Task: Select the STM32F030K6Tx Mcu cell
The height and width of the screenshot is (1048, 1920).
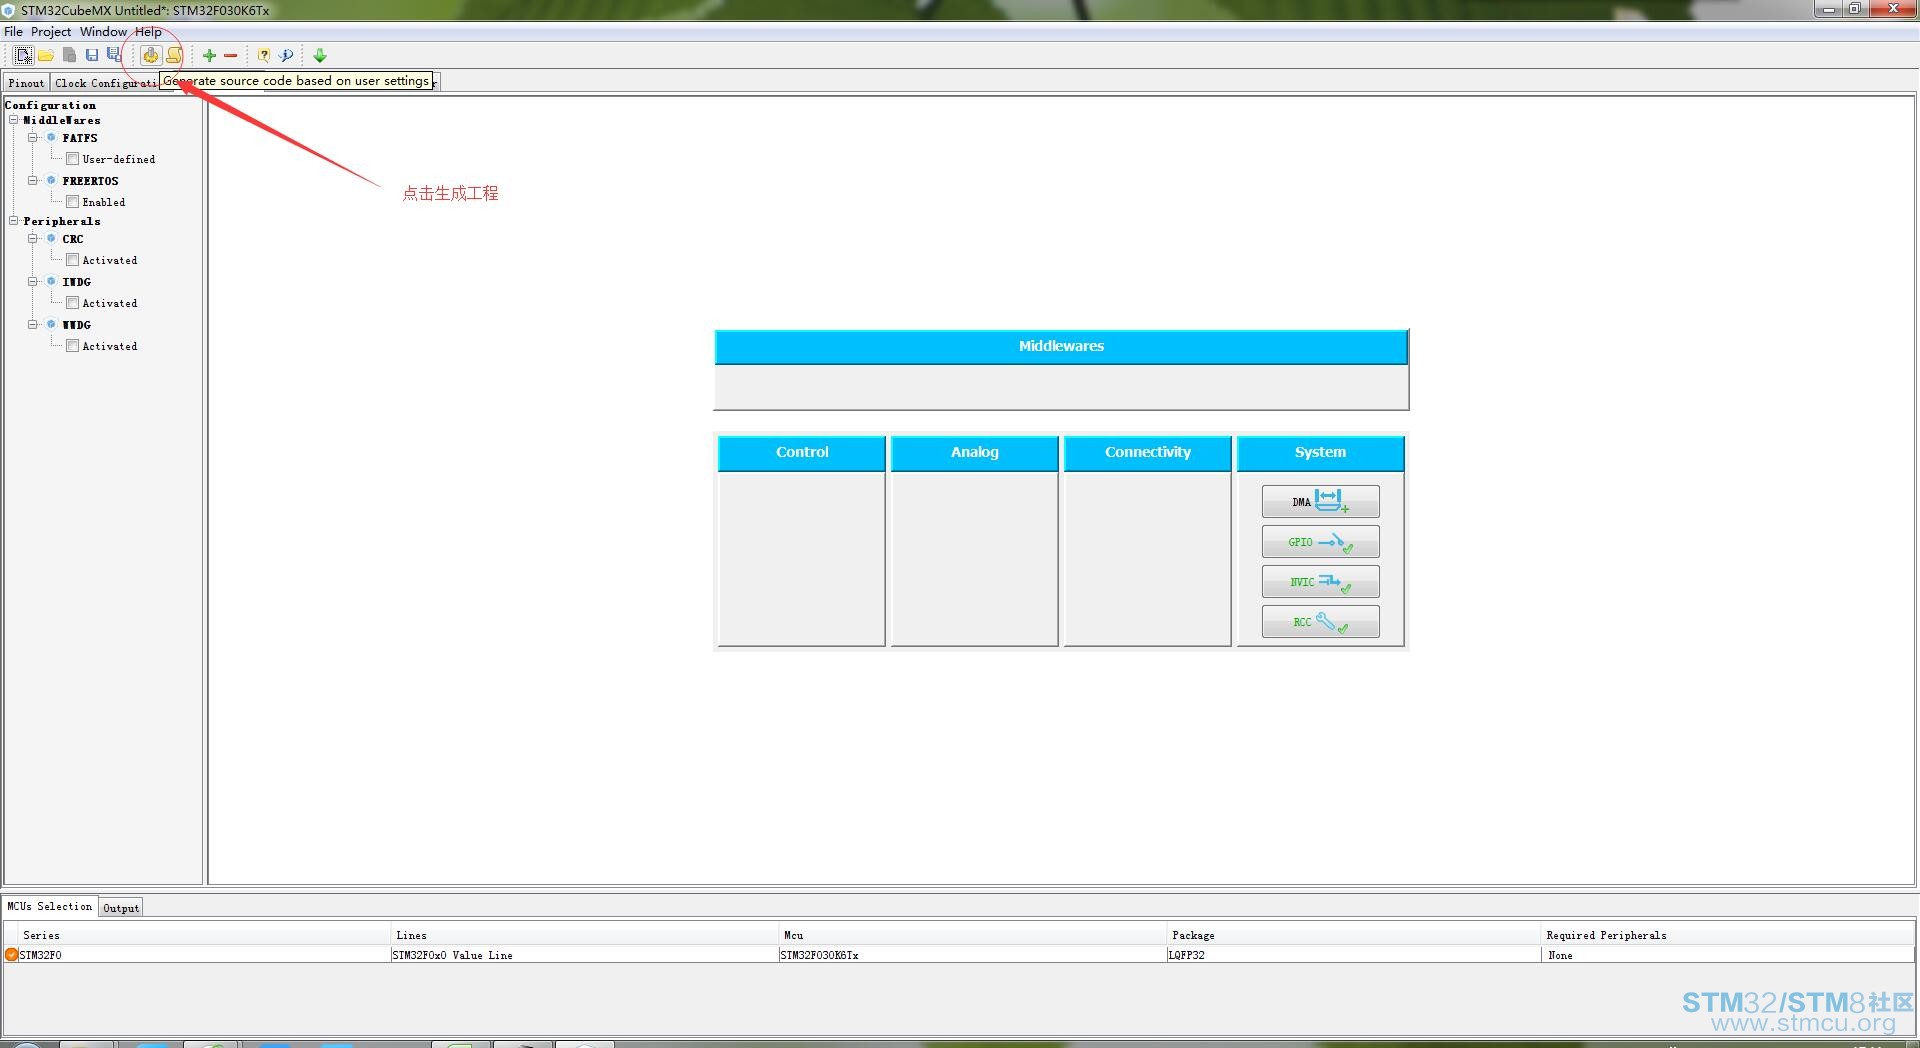Action: pos(972,955)
